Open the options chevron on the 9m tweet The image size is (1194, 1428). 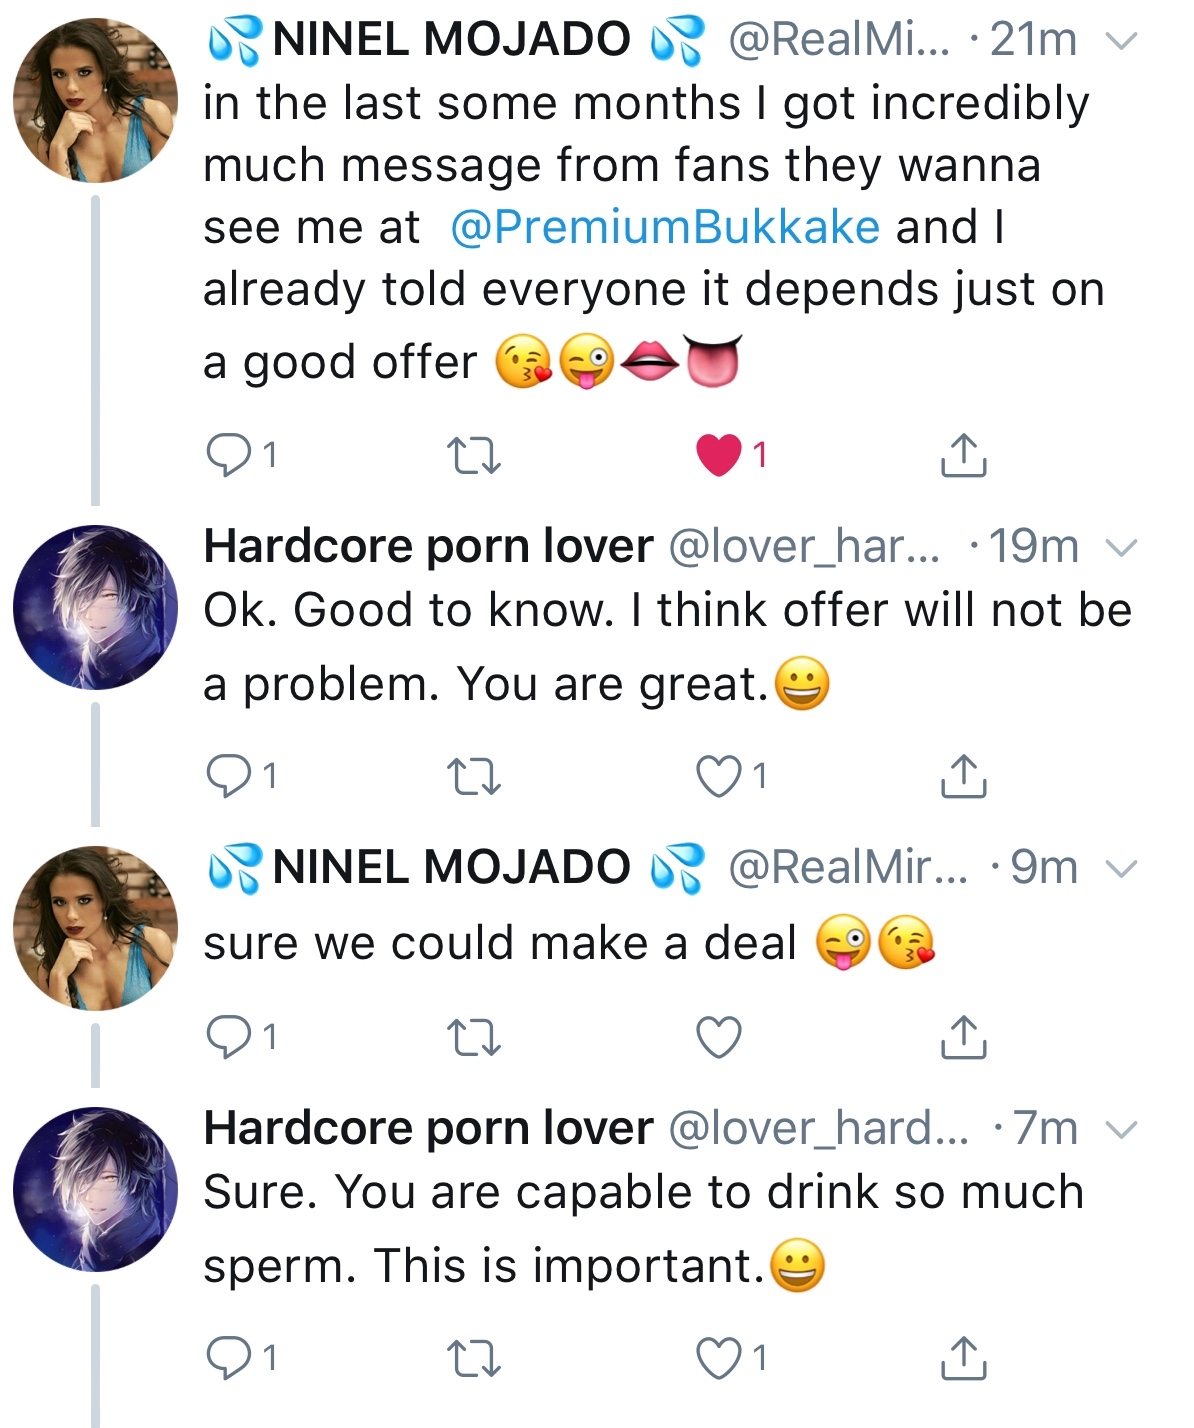1123,868
